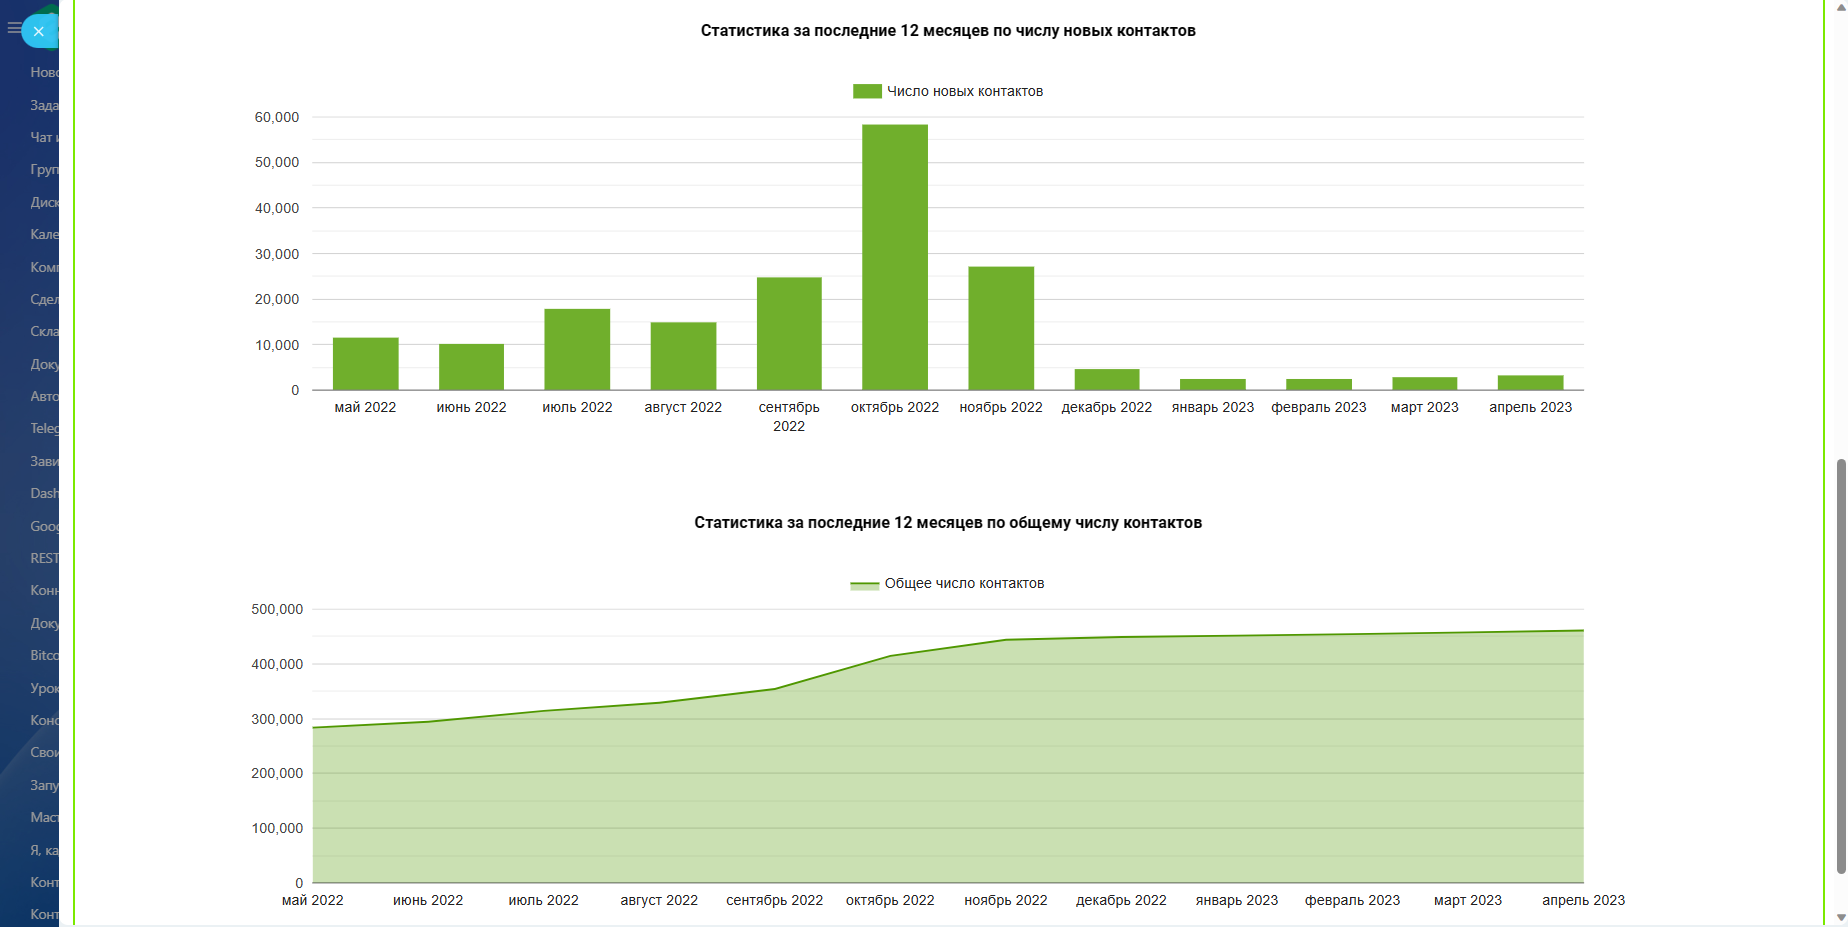
Task: Click the 300,000 y-axis label
Action: [x=277, y=719]
